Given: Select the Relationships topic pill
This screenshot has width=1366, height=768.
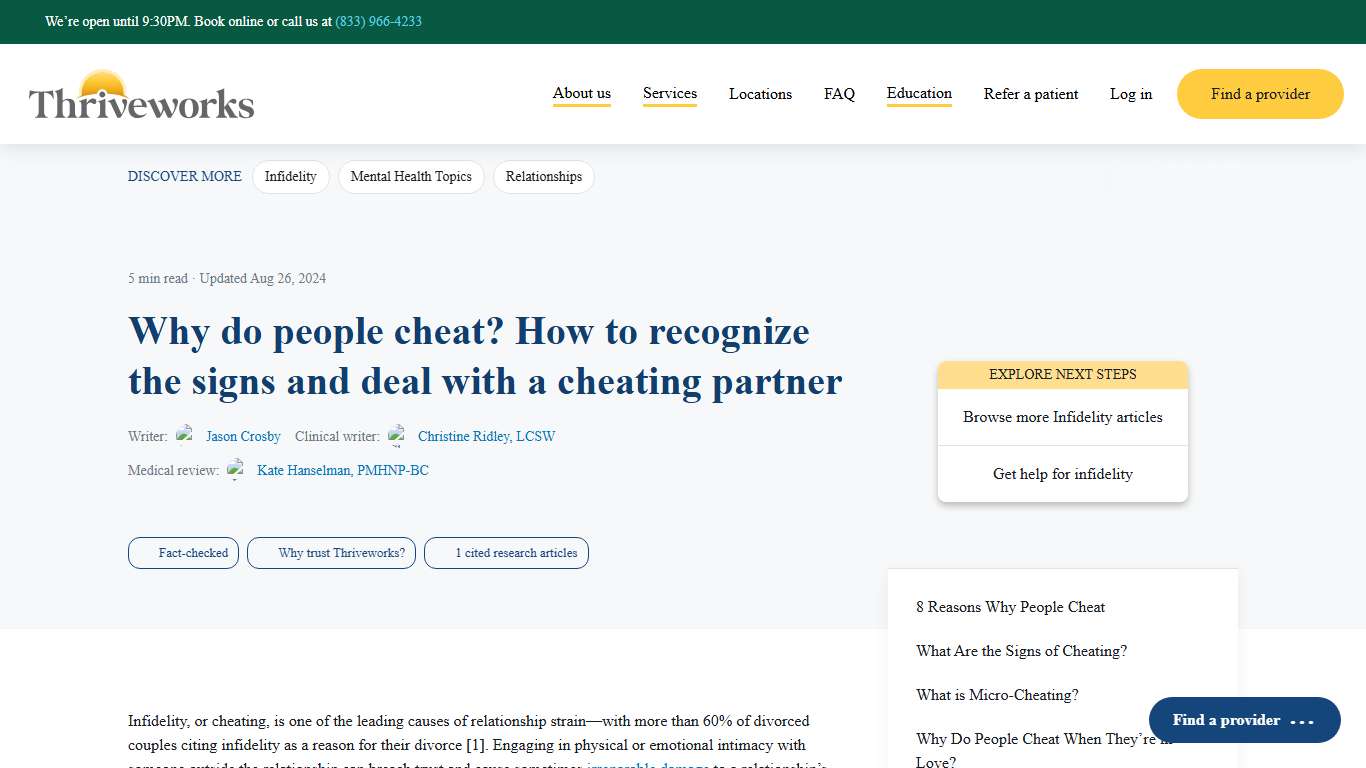Looking at the screenshot, I should (x=543, y=176).
